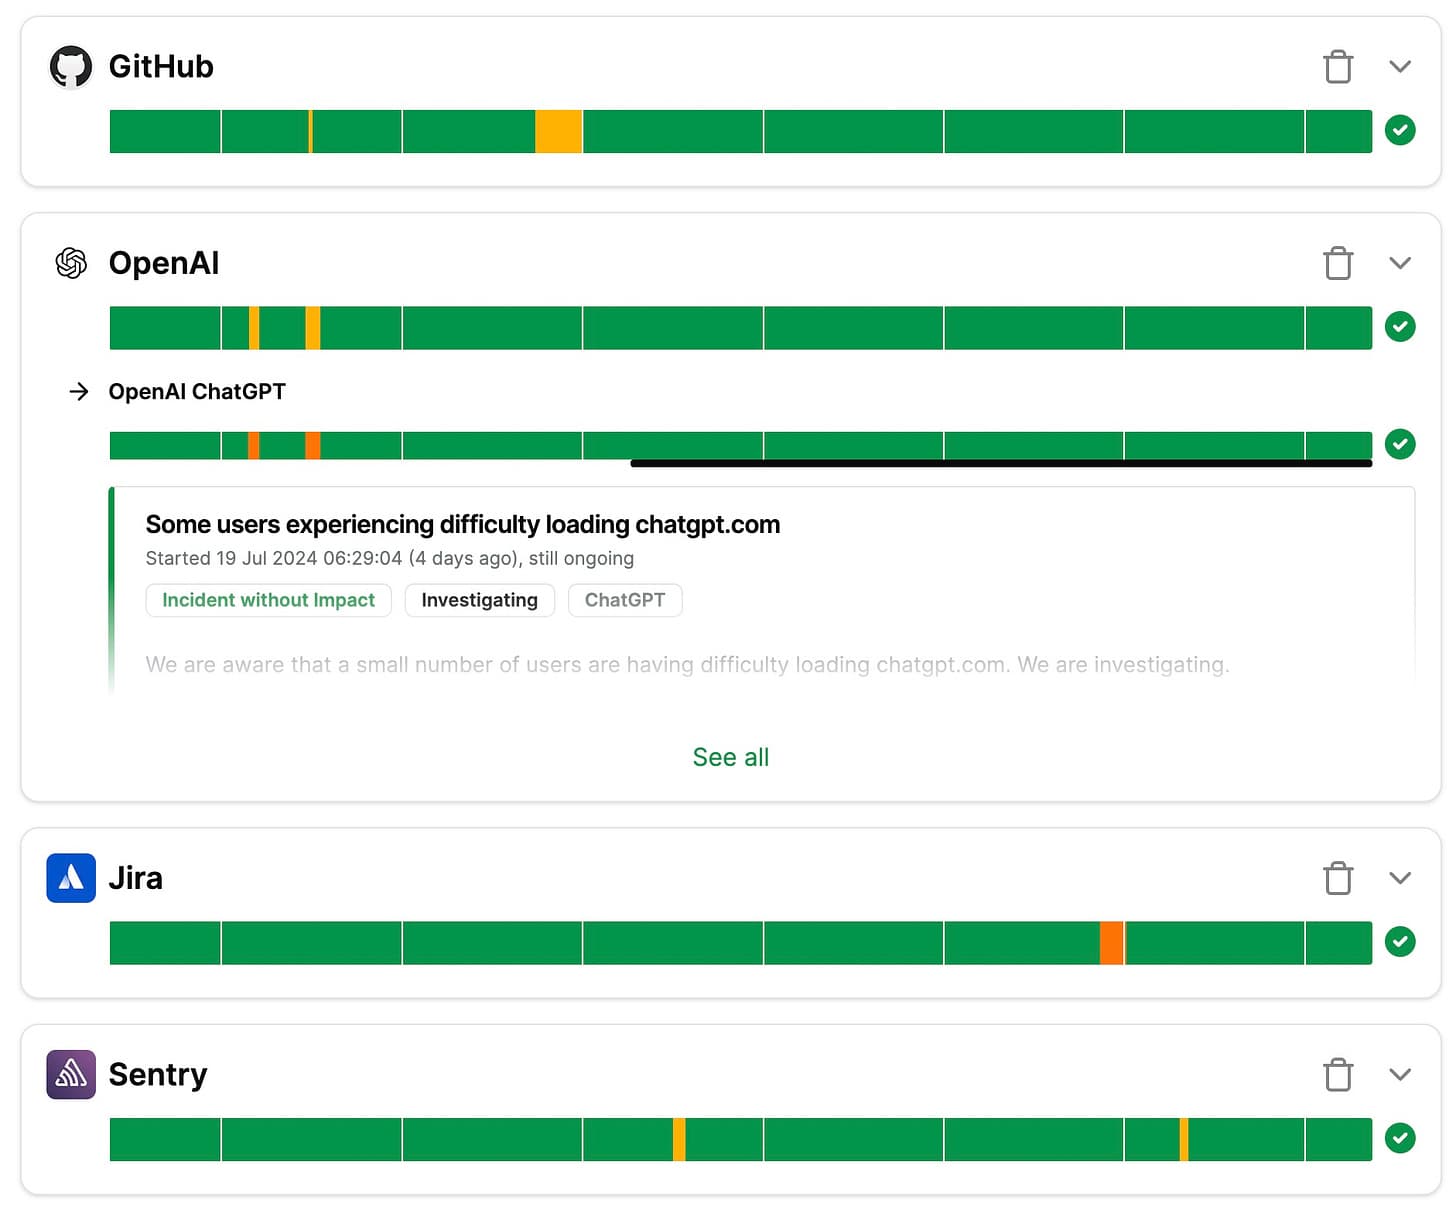
Task: Click the OpenAI ChatGPT green status checkmark
Action: pos(1400,443)
